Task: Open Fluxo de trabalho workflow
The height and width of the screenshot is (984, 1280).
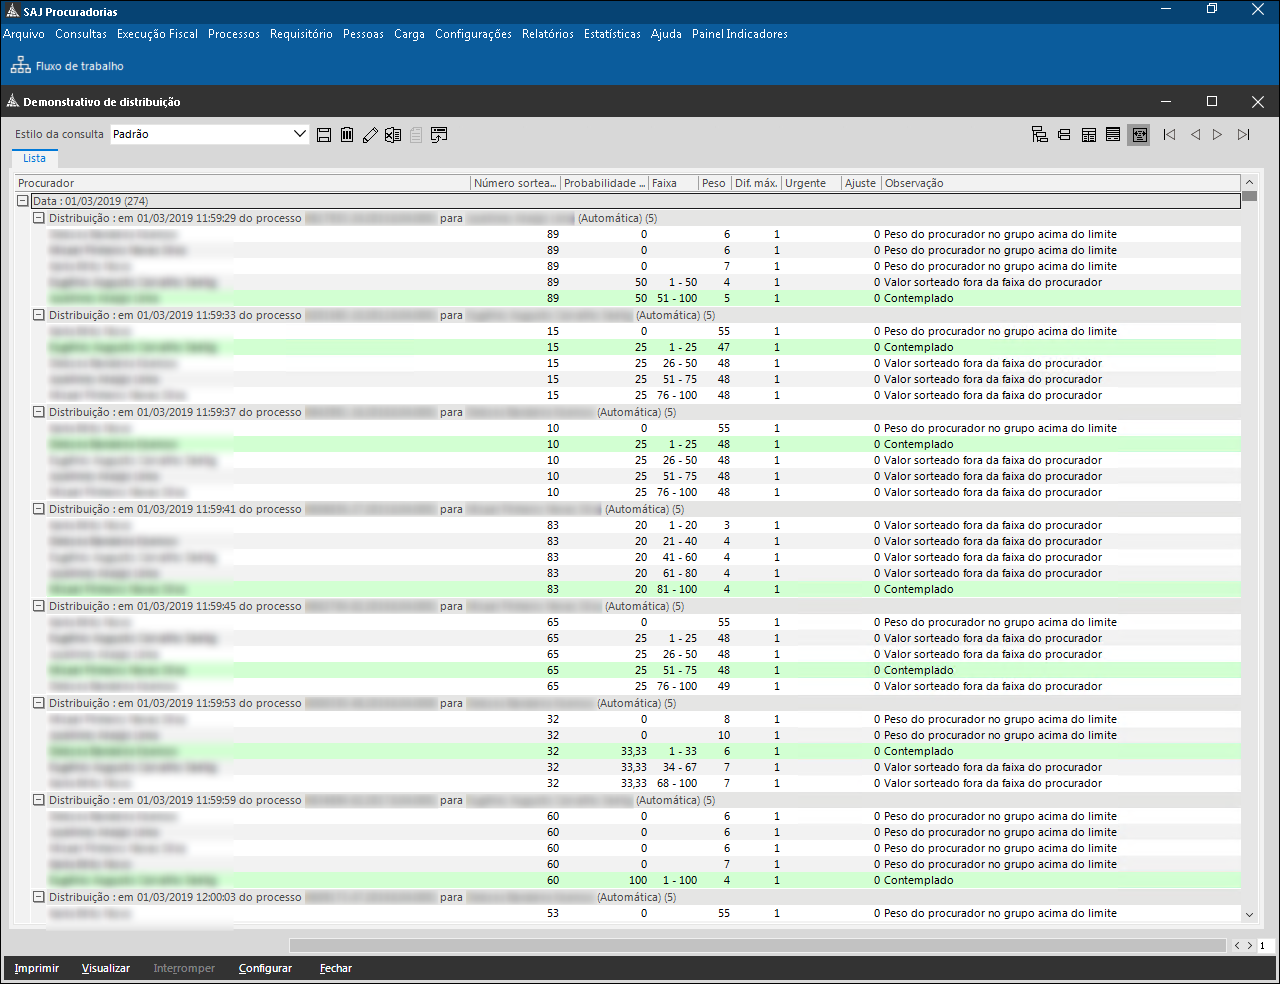Action: (67, 66)
